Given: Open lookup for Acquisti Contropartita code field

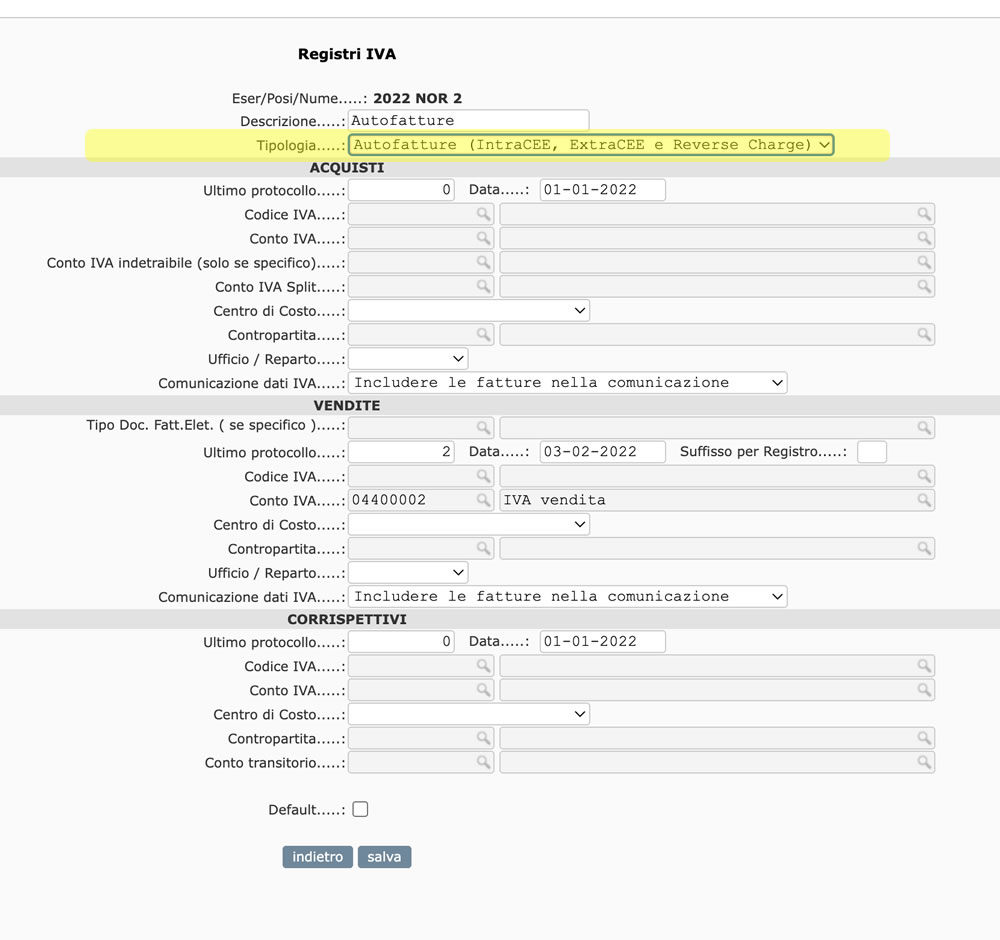Looking at the screenshot, I should [x=483, y=335].
